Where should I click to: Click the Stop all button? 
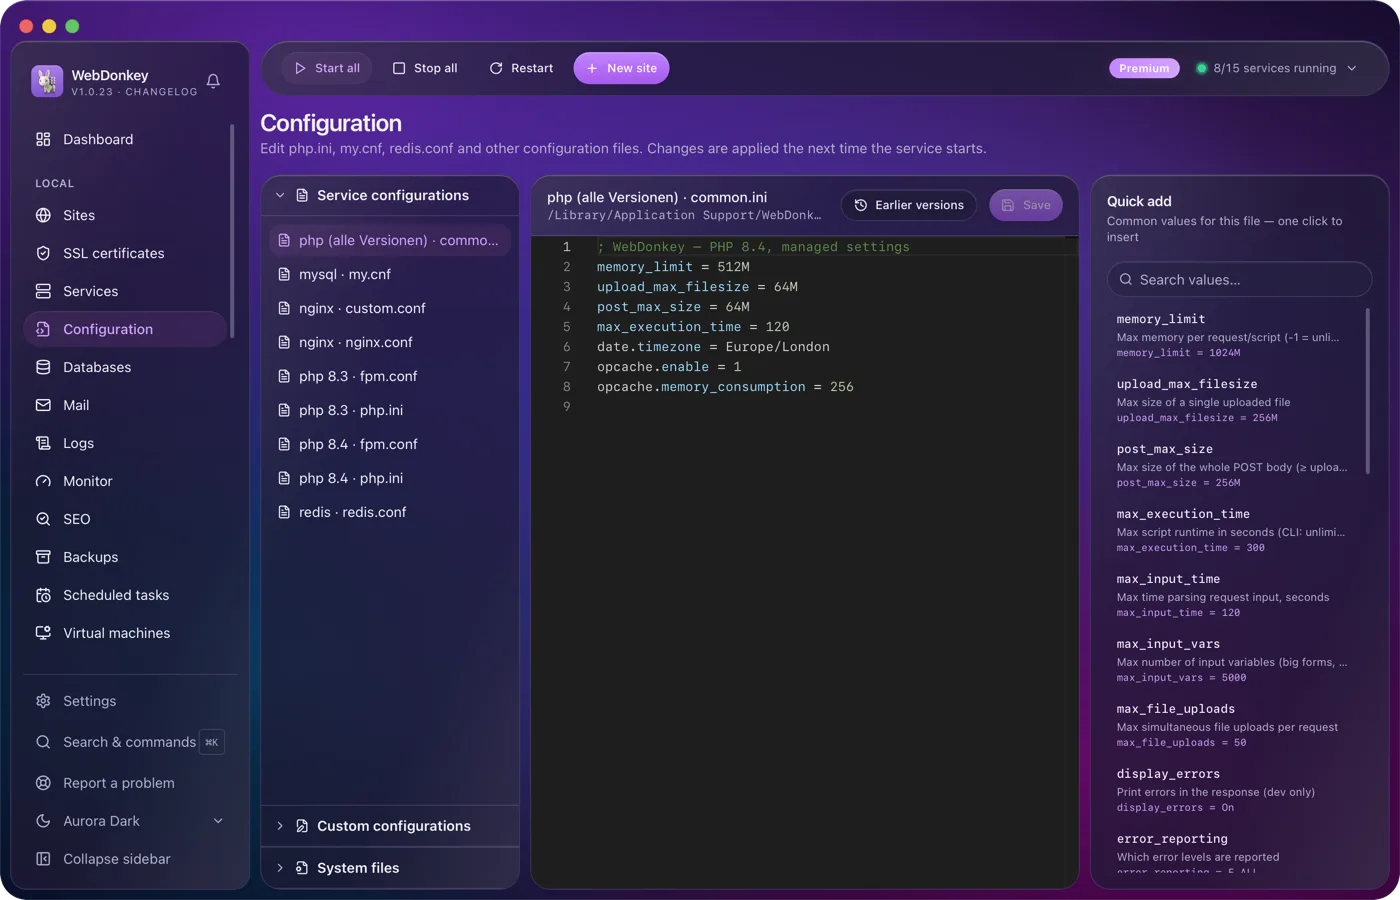[x=425, y=68]
